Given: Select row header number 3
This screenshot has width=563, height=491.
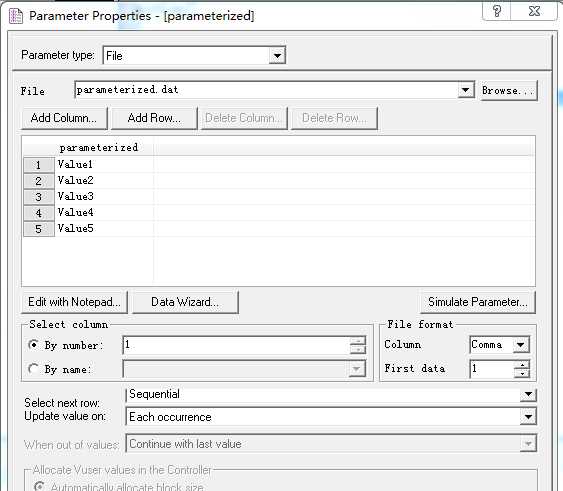Looking at the screenshot, I should [x=39, y=197].
